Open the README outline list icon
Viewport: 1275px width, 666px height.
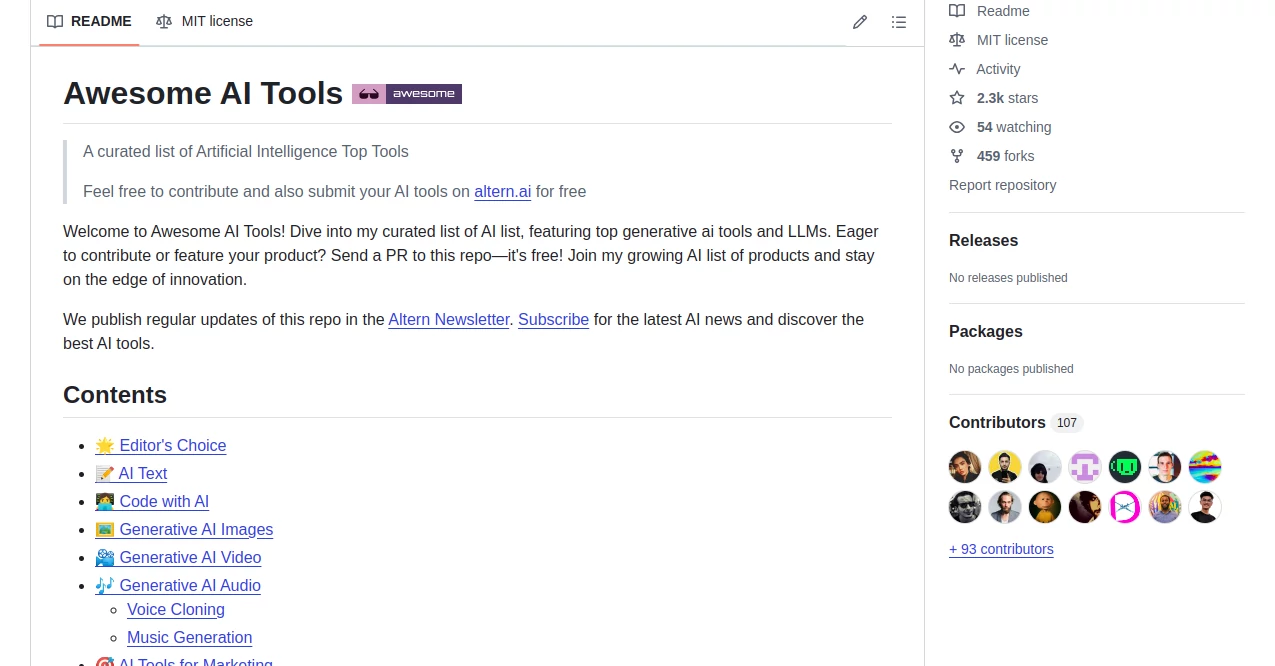[x=899, y=22]
